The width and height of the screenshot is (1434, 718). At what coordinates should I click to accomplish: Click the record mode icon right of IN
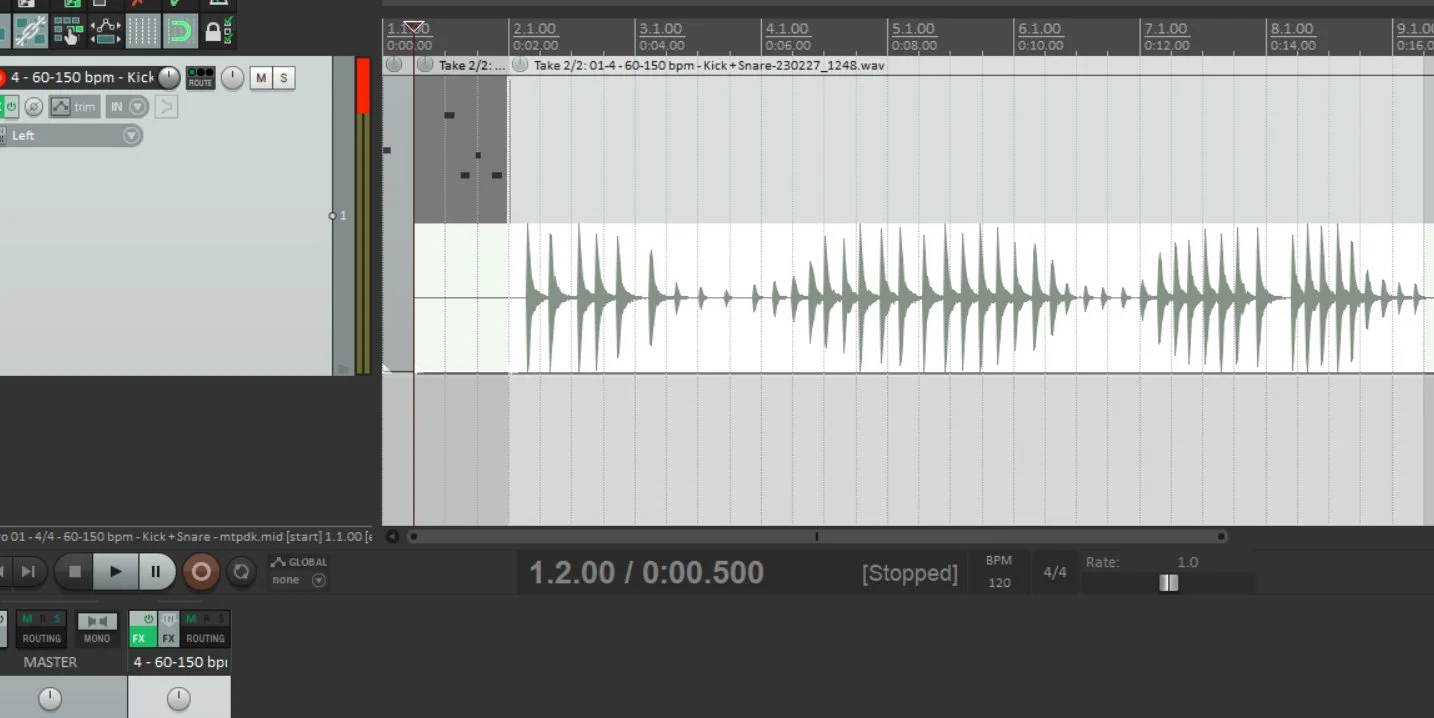coord(166,106)
